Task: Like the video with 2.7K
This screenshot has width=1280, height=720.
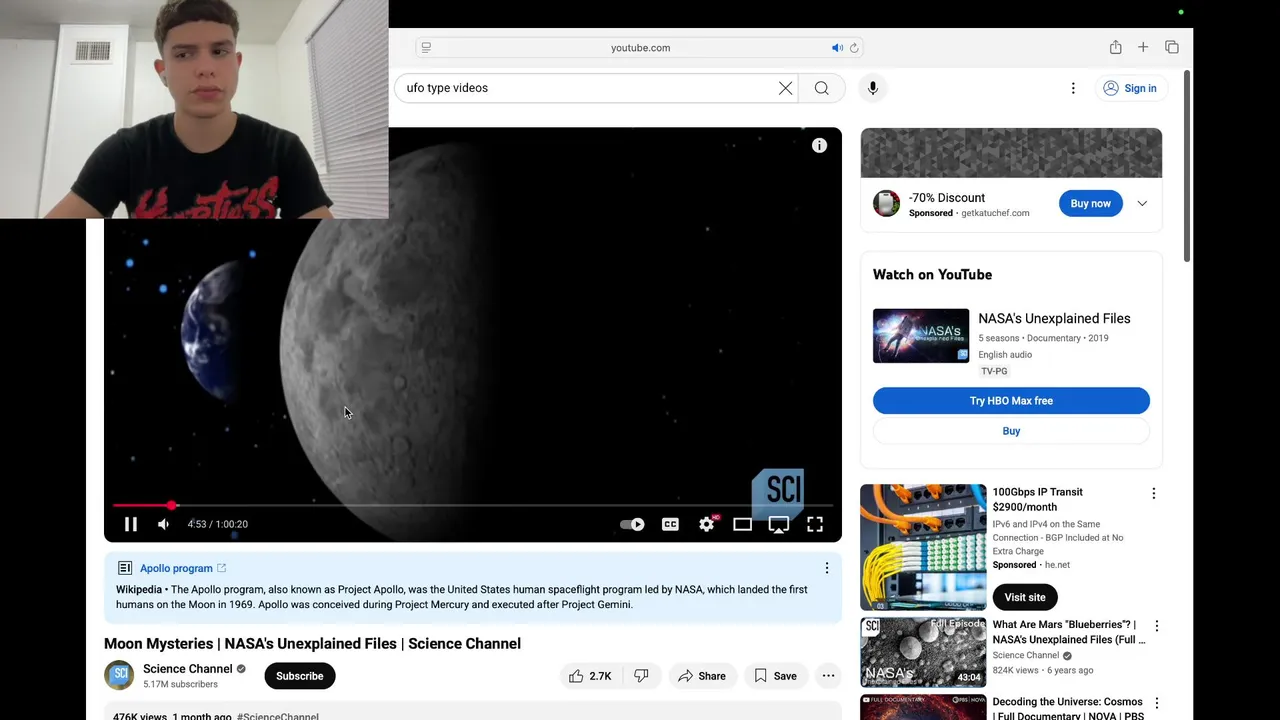Action: [x=590, y=676]
